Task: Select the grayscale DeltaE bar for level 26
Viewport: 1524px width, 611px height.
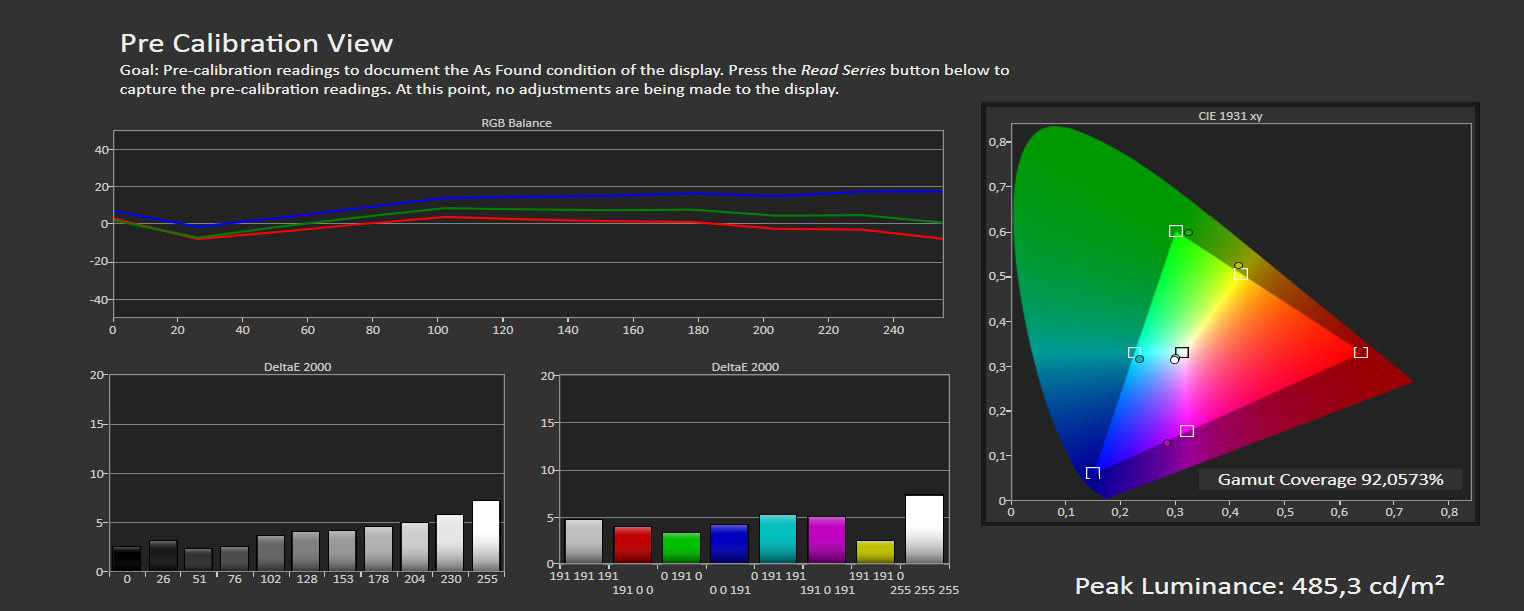Action: pos(162,556)
